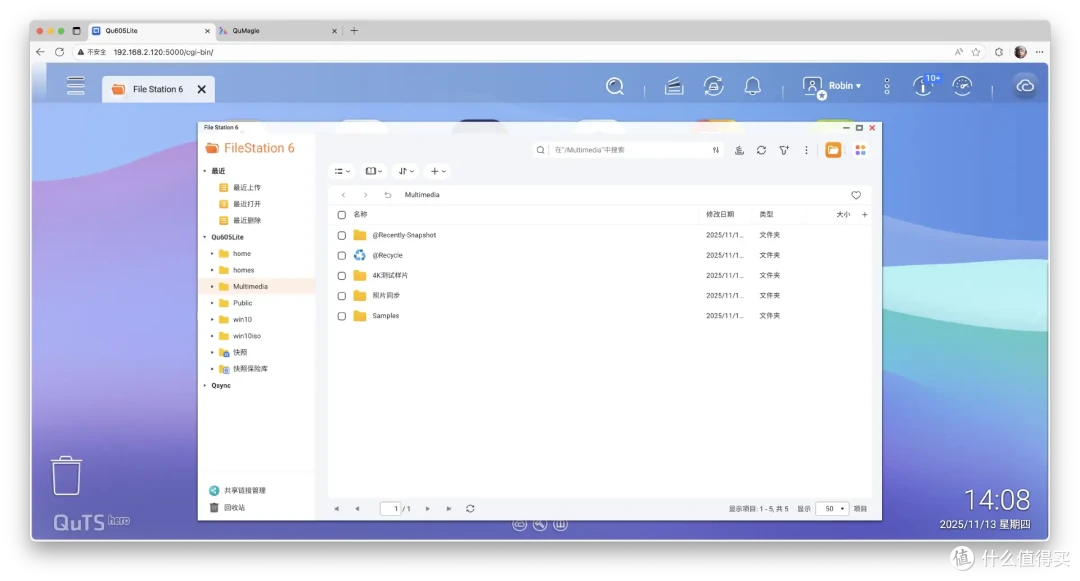Open the view mode list dropdown

coord(342,171)
